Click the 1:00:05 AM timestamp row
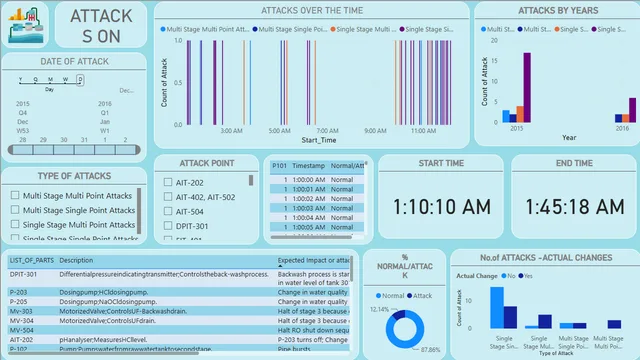 (317, 227)
